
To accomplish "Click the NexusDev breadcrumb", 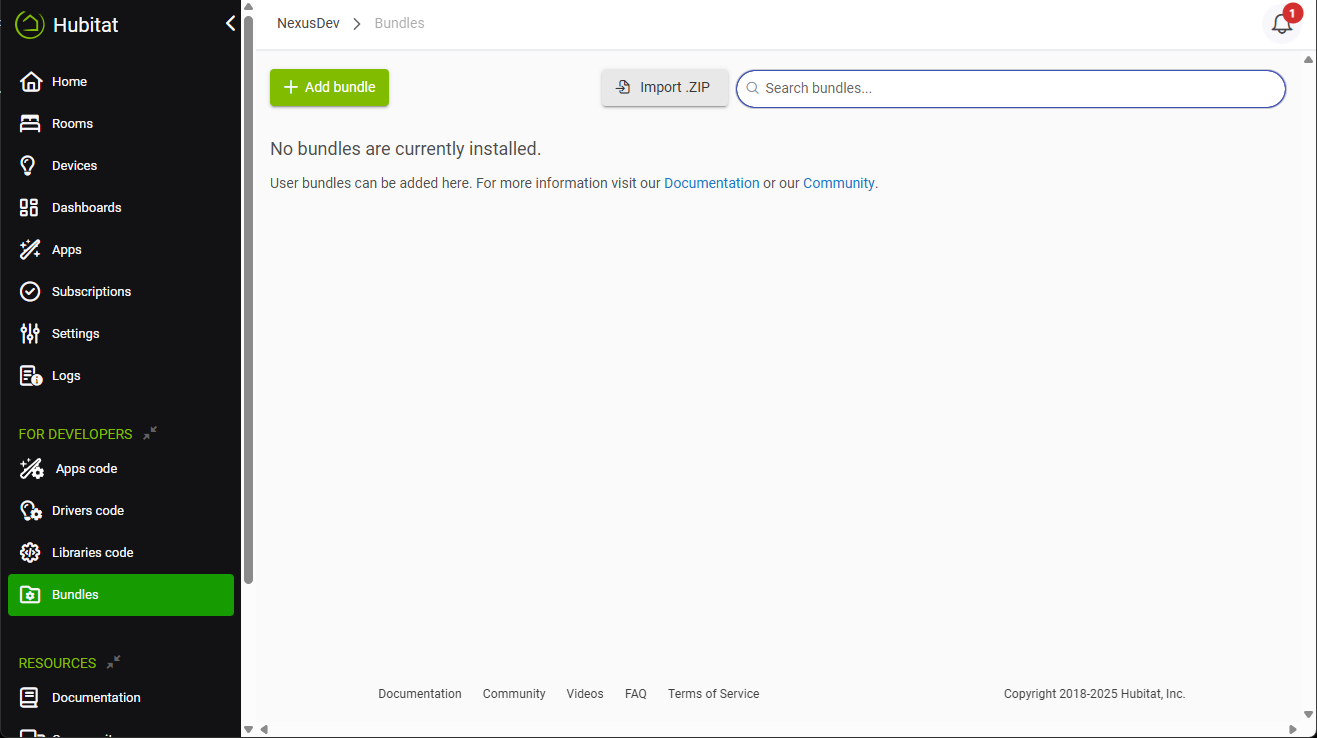I will coord(308,24).
